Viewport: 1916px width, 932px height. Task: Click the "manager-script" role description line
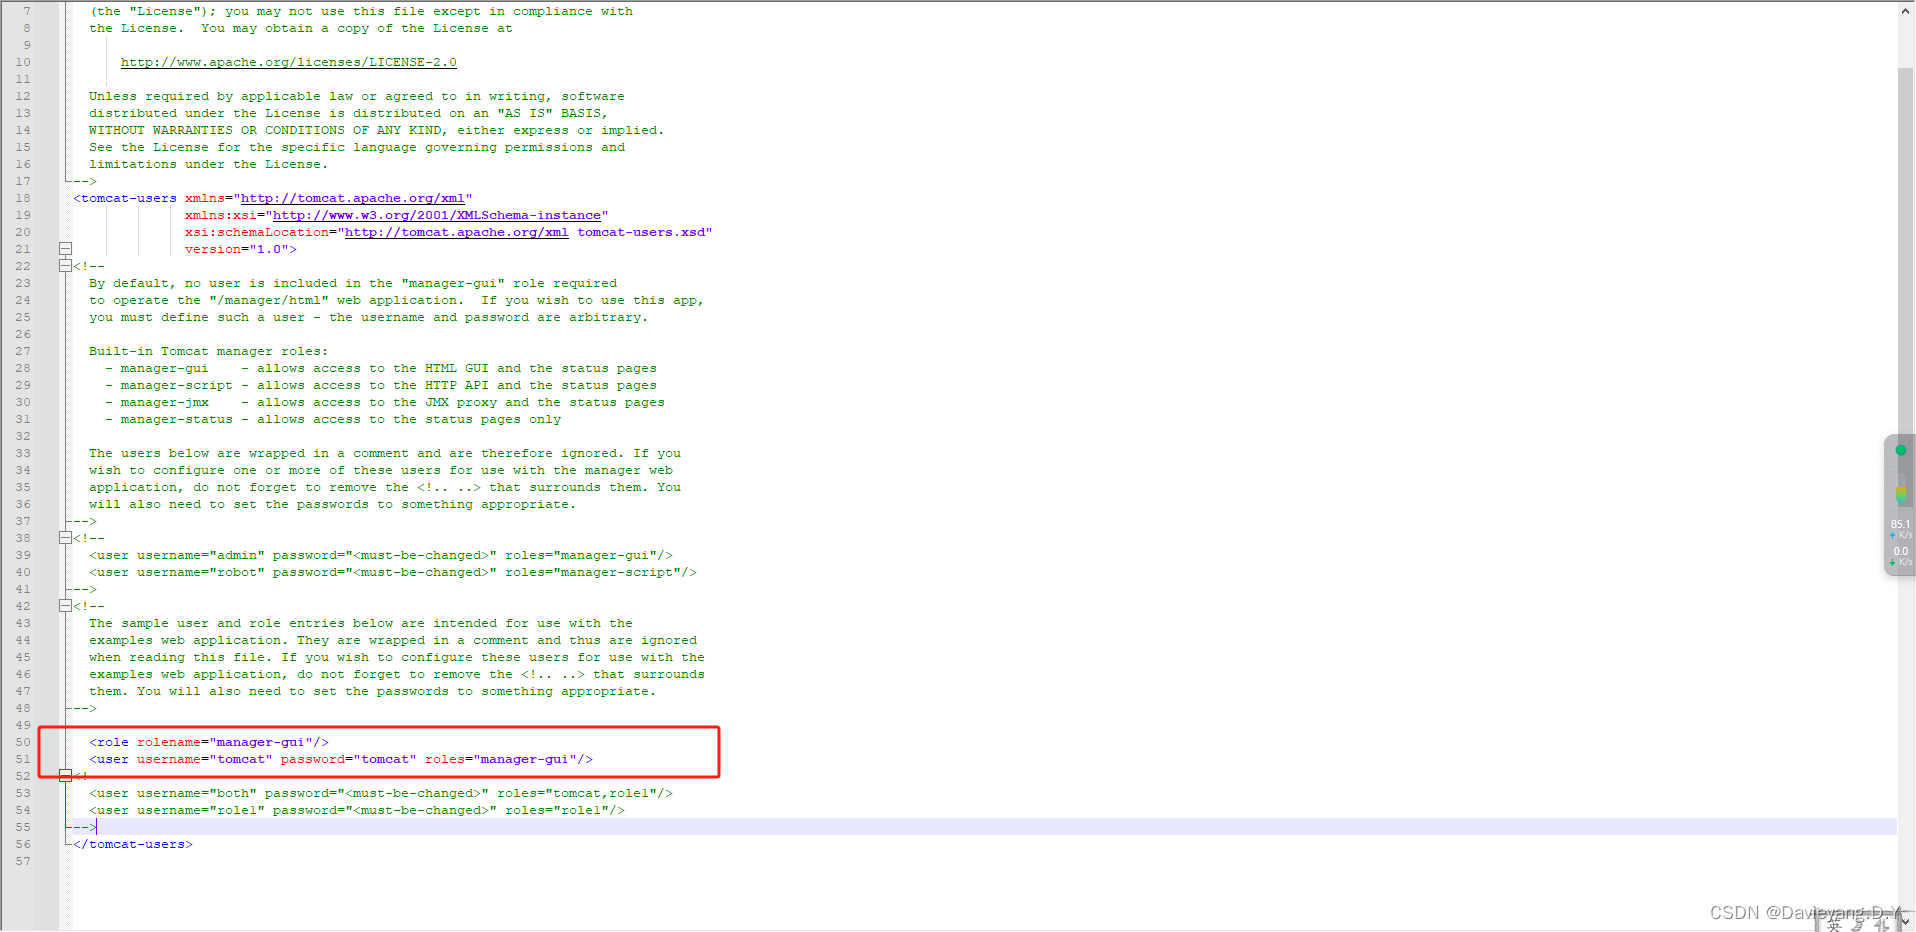point(381,385)
